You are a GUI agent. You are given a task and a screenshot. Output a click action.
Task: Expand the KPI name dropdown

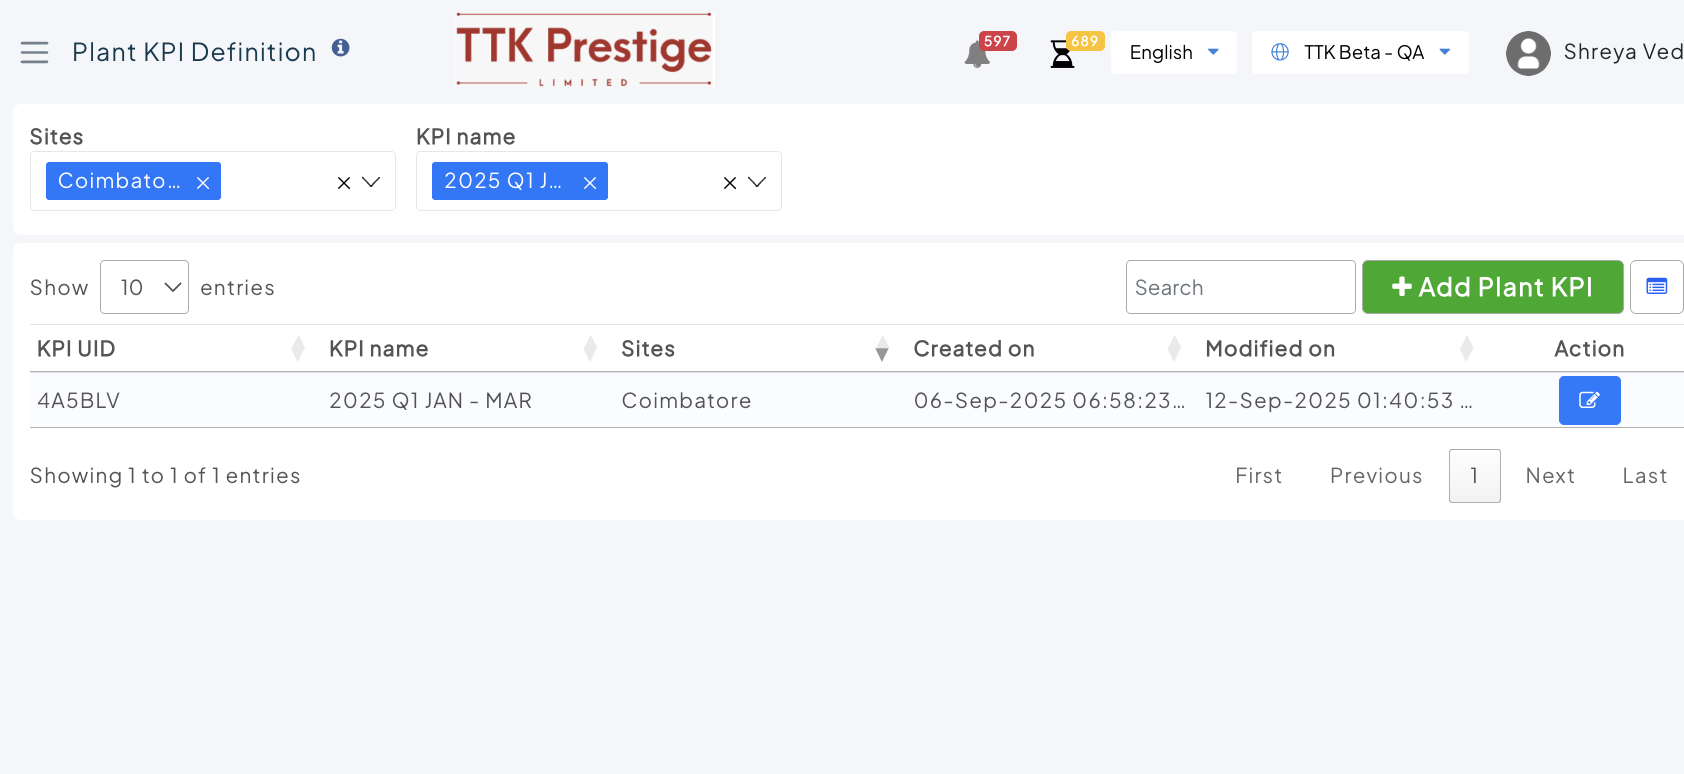click(757, 182)
